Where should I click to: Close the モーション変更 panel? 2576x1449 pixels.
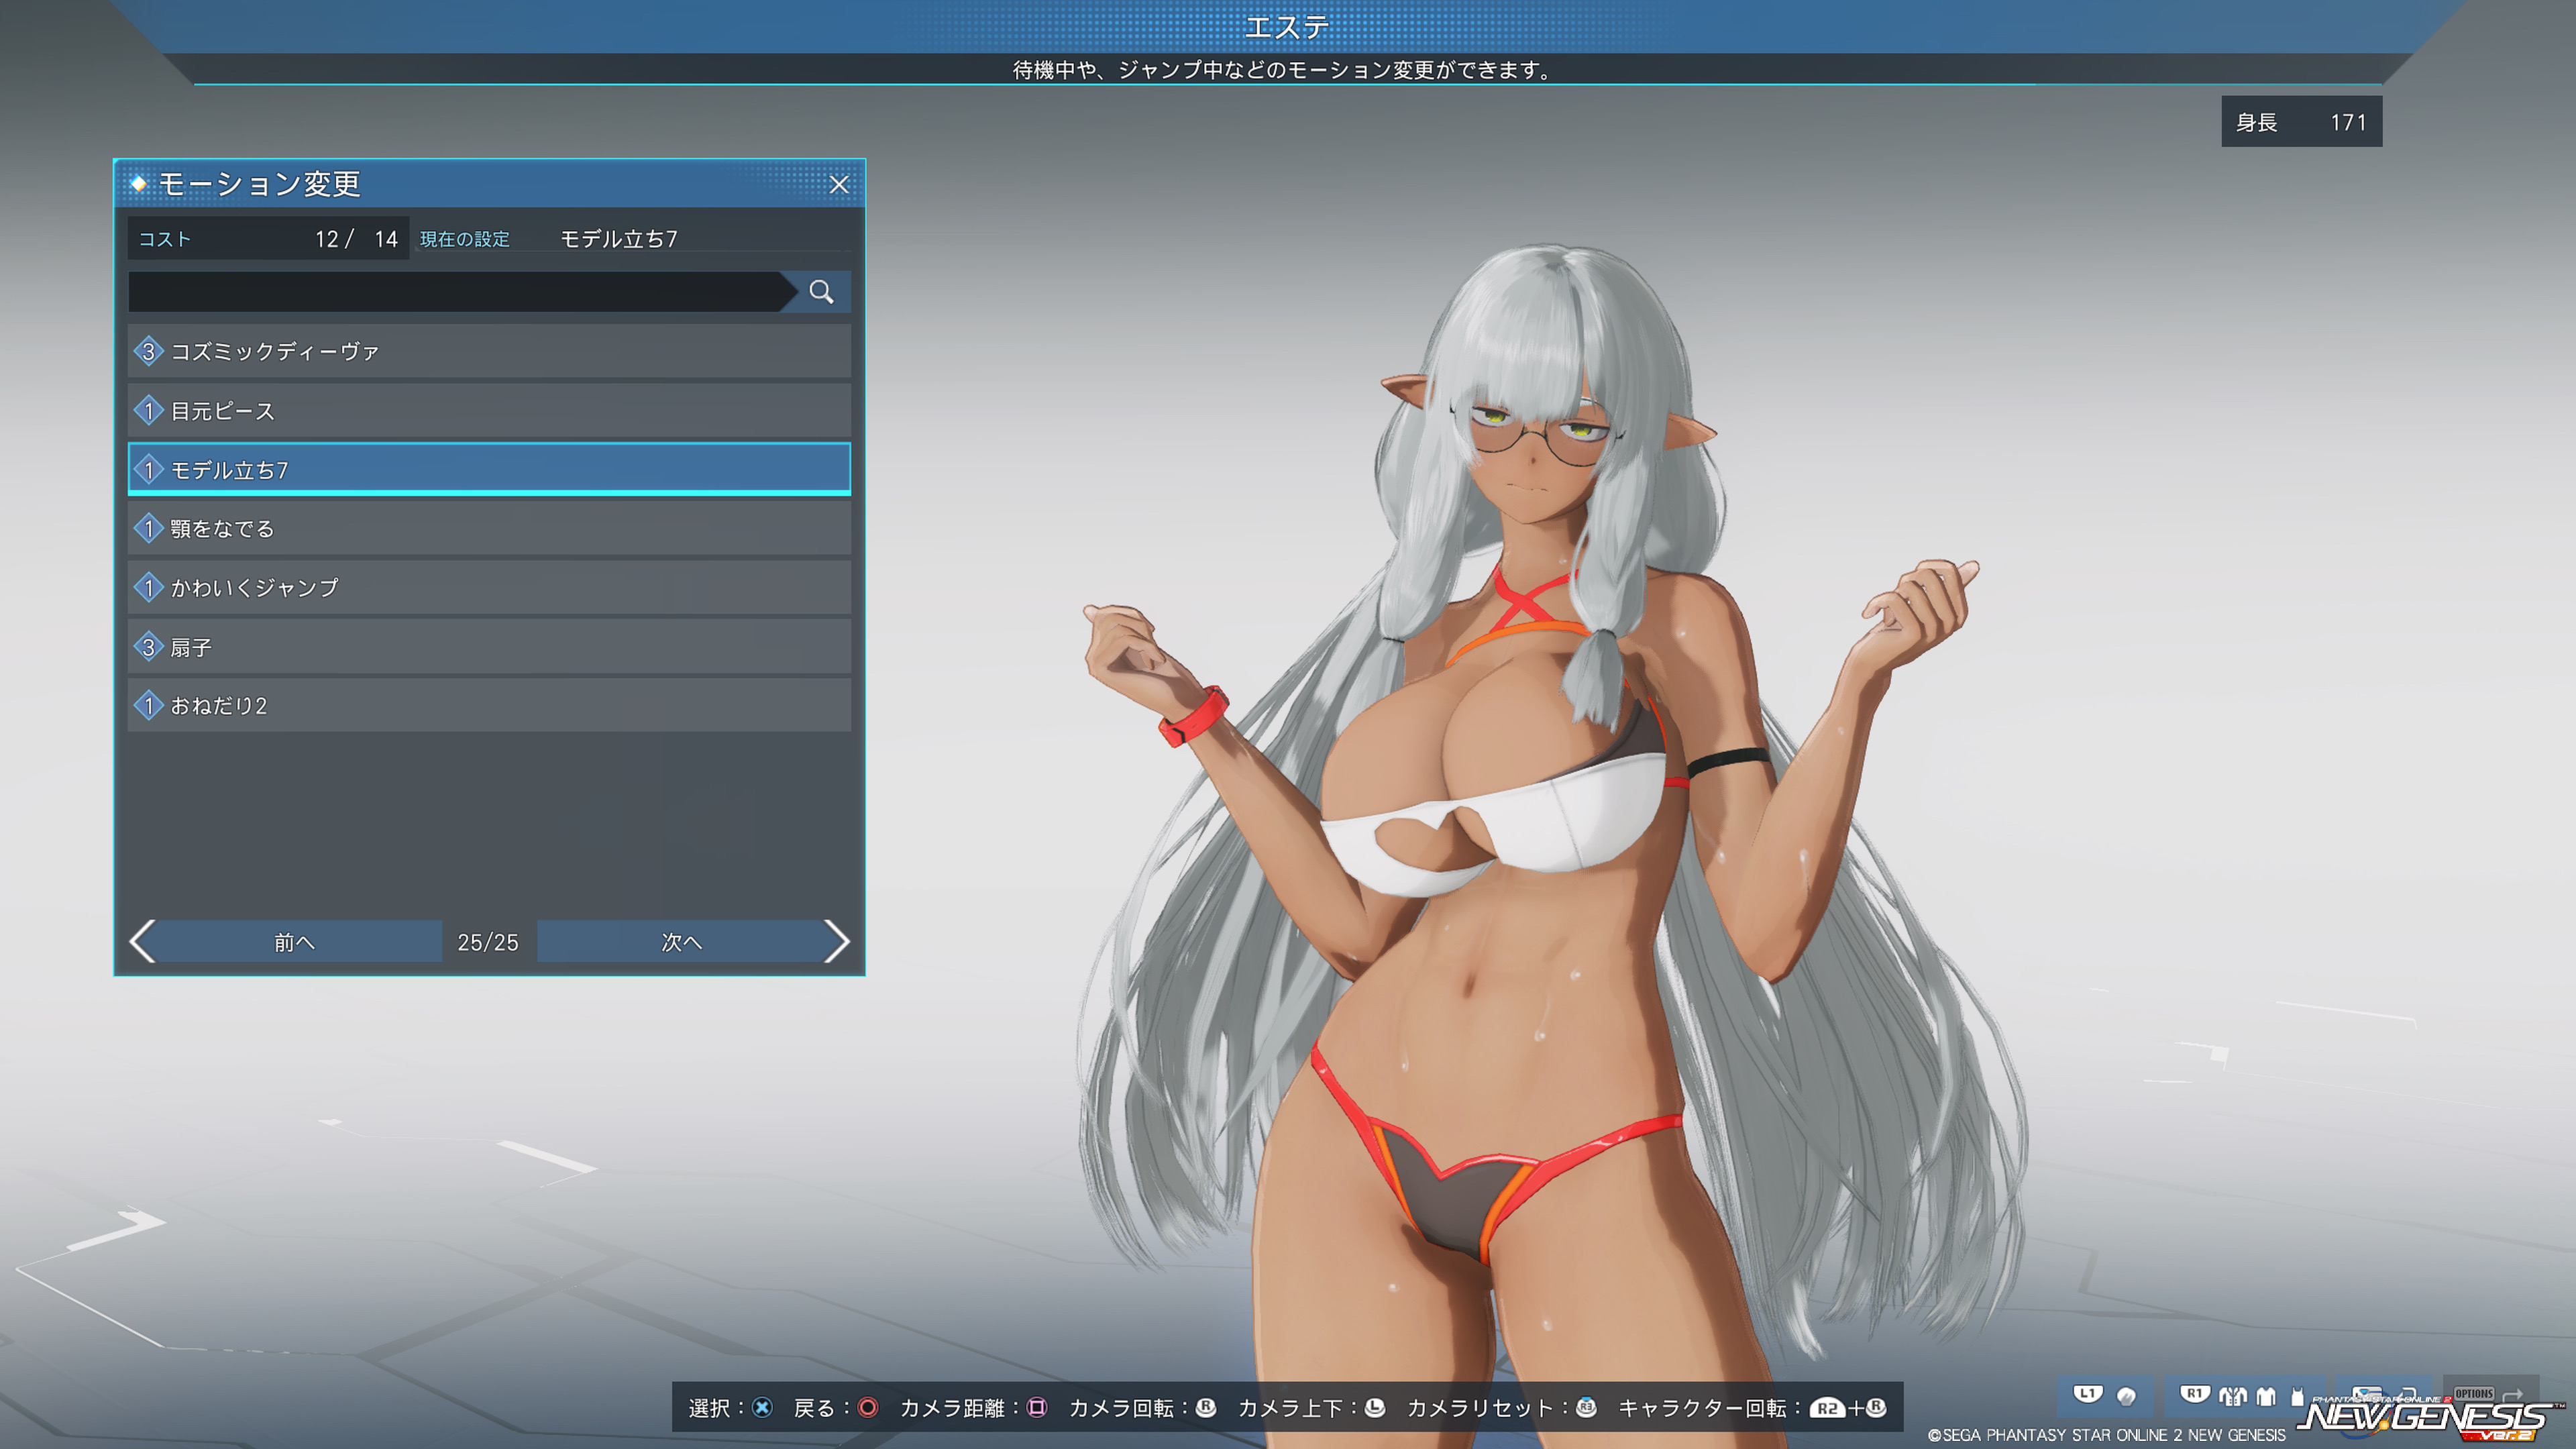pos(839,184)
